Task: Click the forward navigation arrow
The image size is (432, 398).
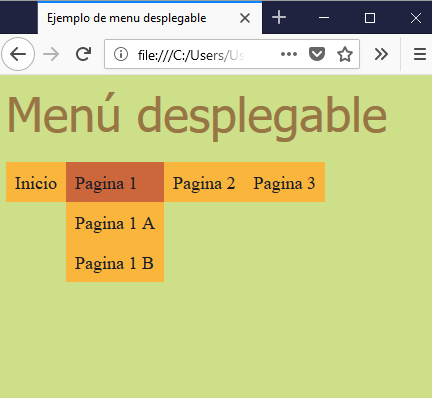Action: coord(51,54)
